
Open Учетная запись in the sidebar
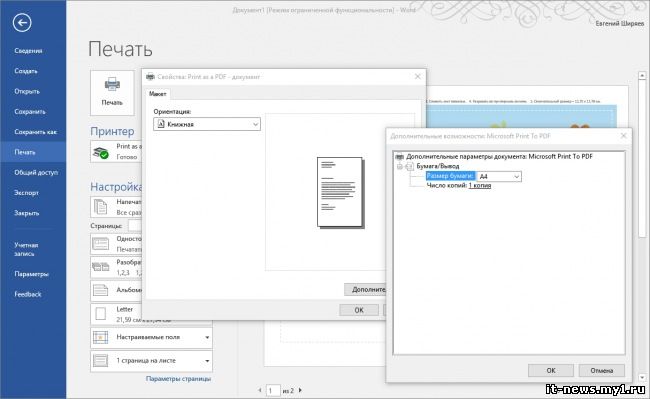click(26, 249)
